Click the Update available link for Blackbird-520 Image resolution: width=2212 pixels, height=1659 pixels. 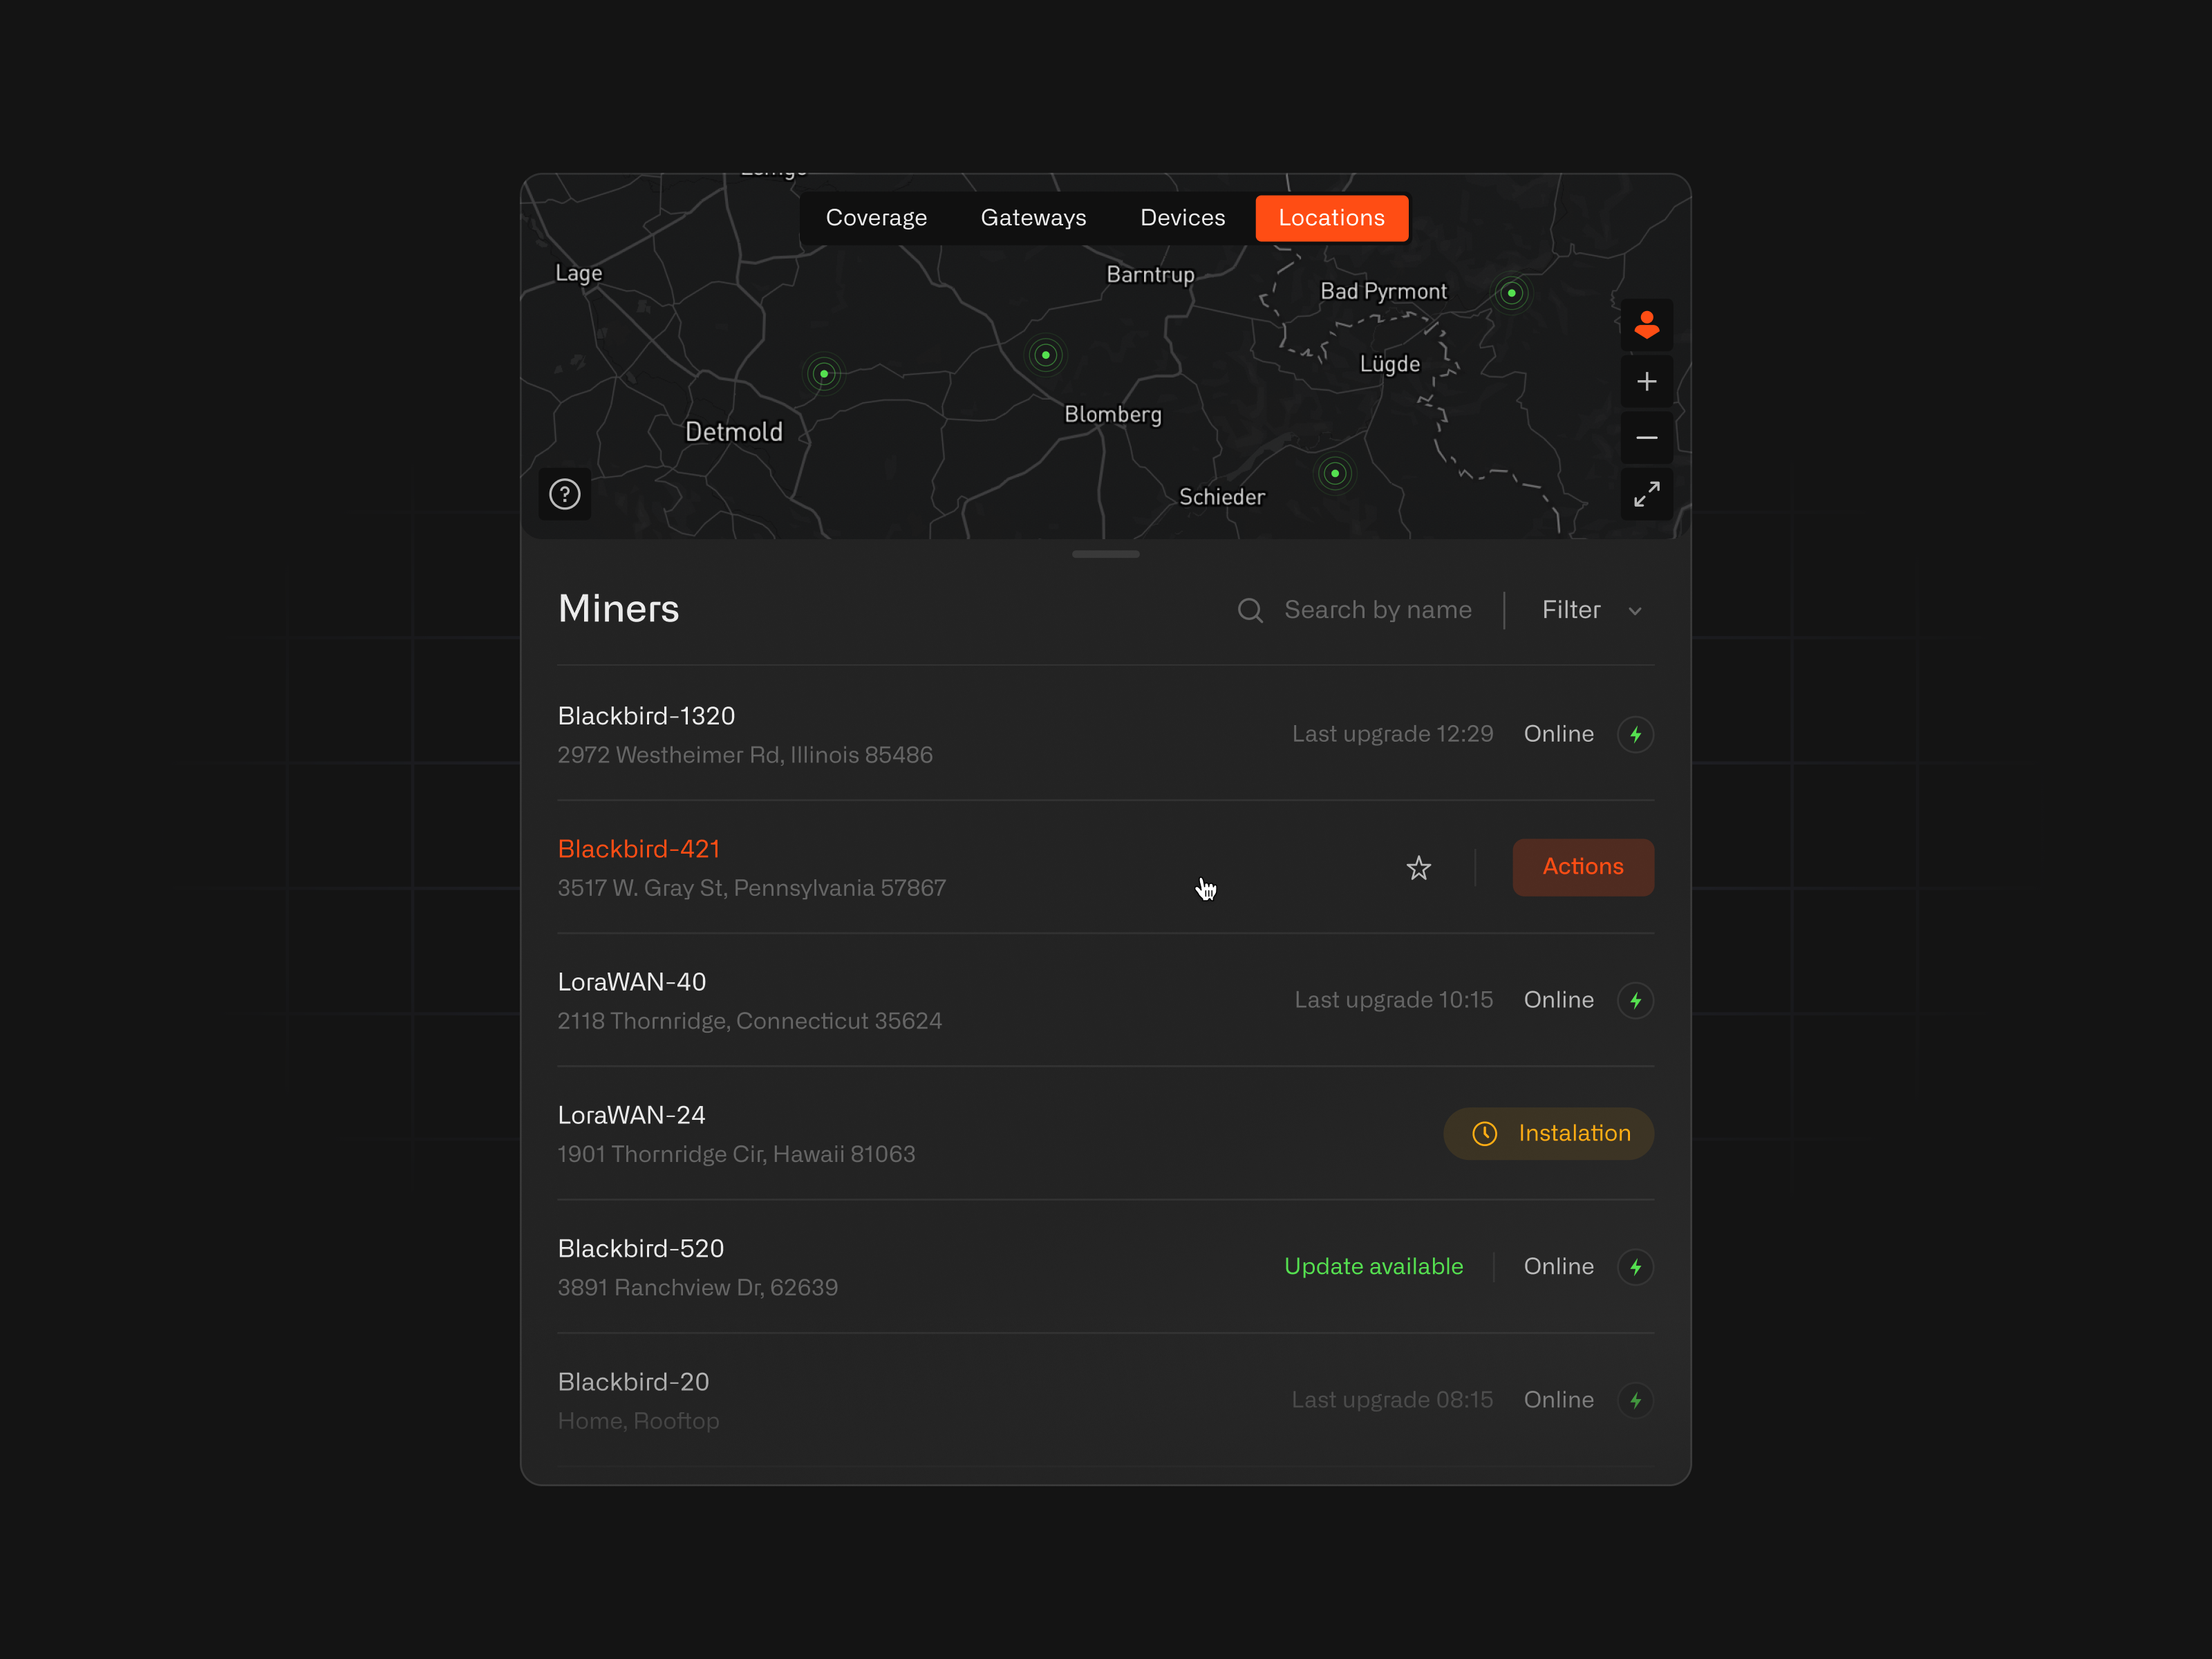[1373, 1266]
